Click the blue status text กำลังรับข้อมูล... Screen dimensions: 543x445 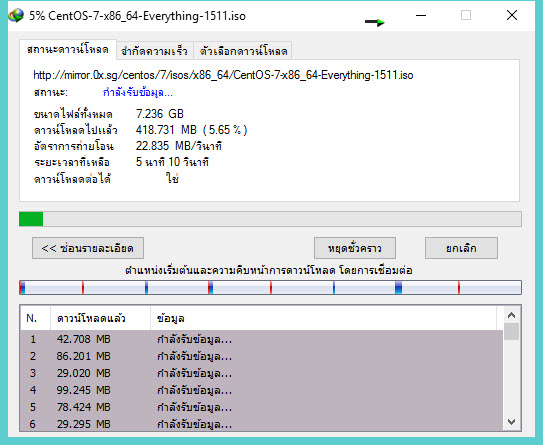138,92
